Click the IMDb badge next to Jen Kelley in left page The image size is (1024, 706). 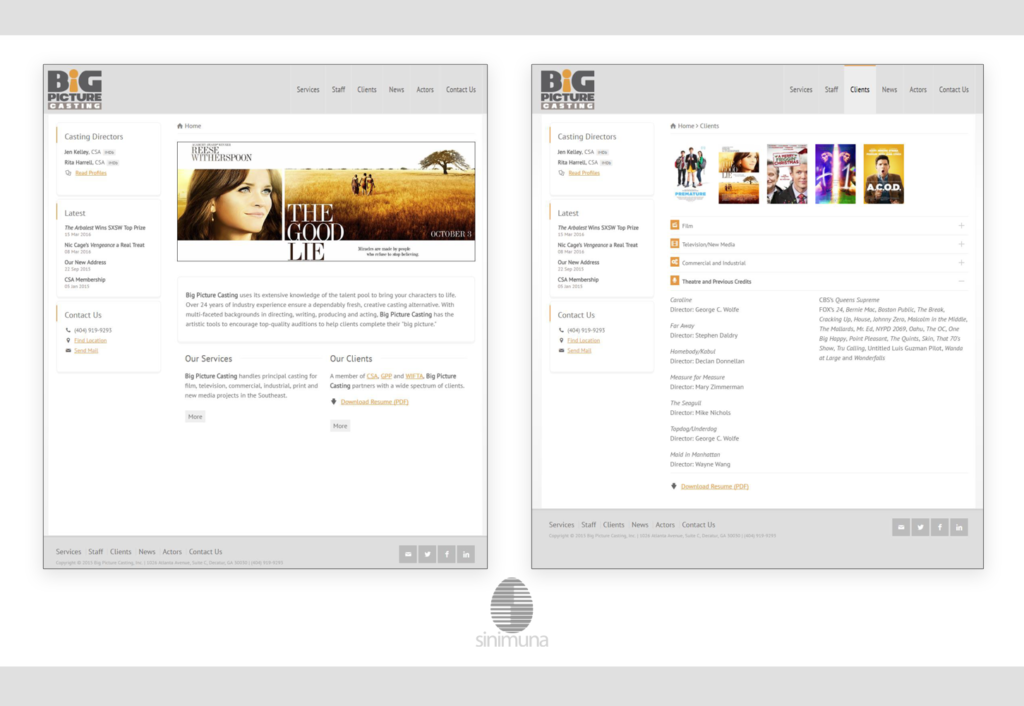110,152
